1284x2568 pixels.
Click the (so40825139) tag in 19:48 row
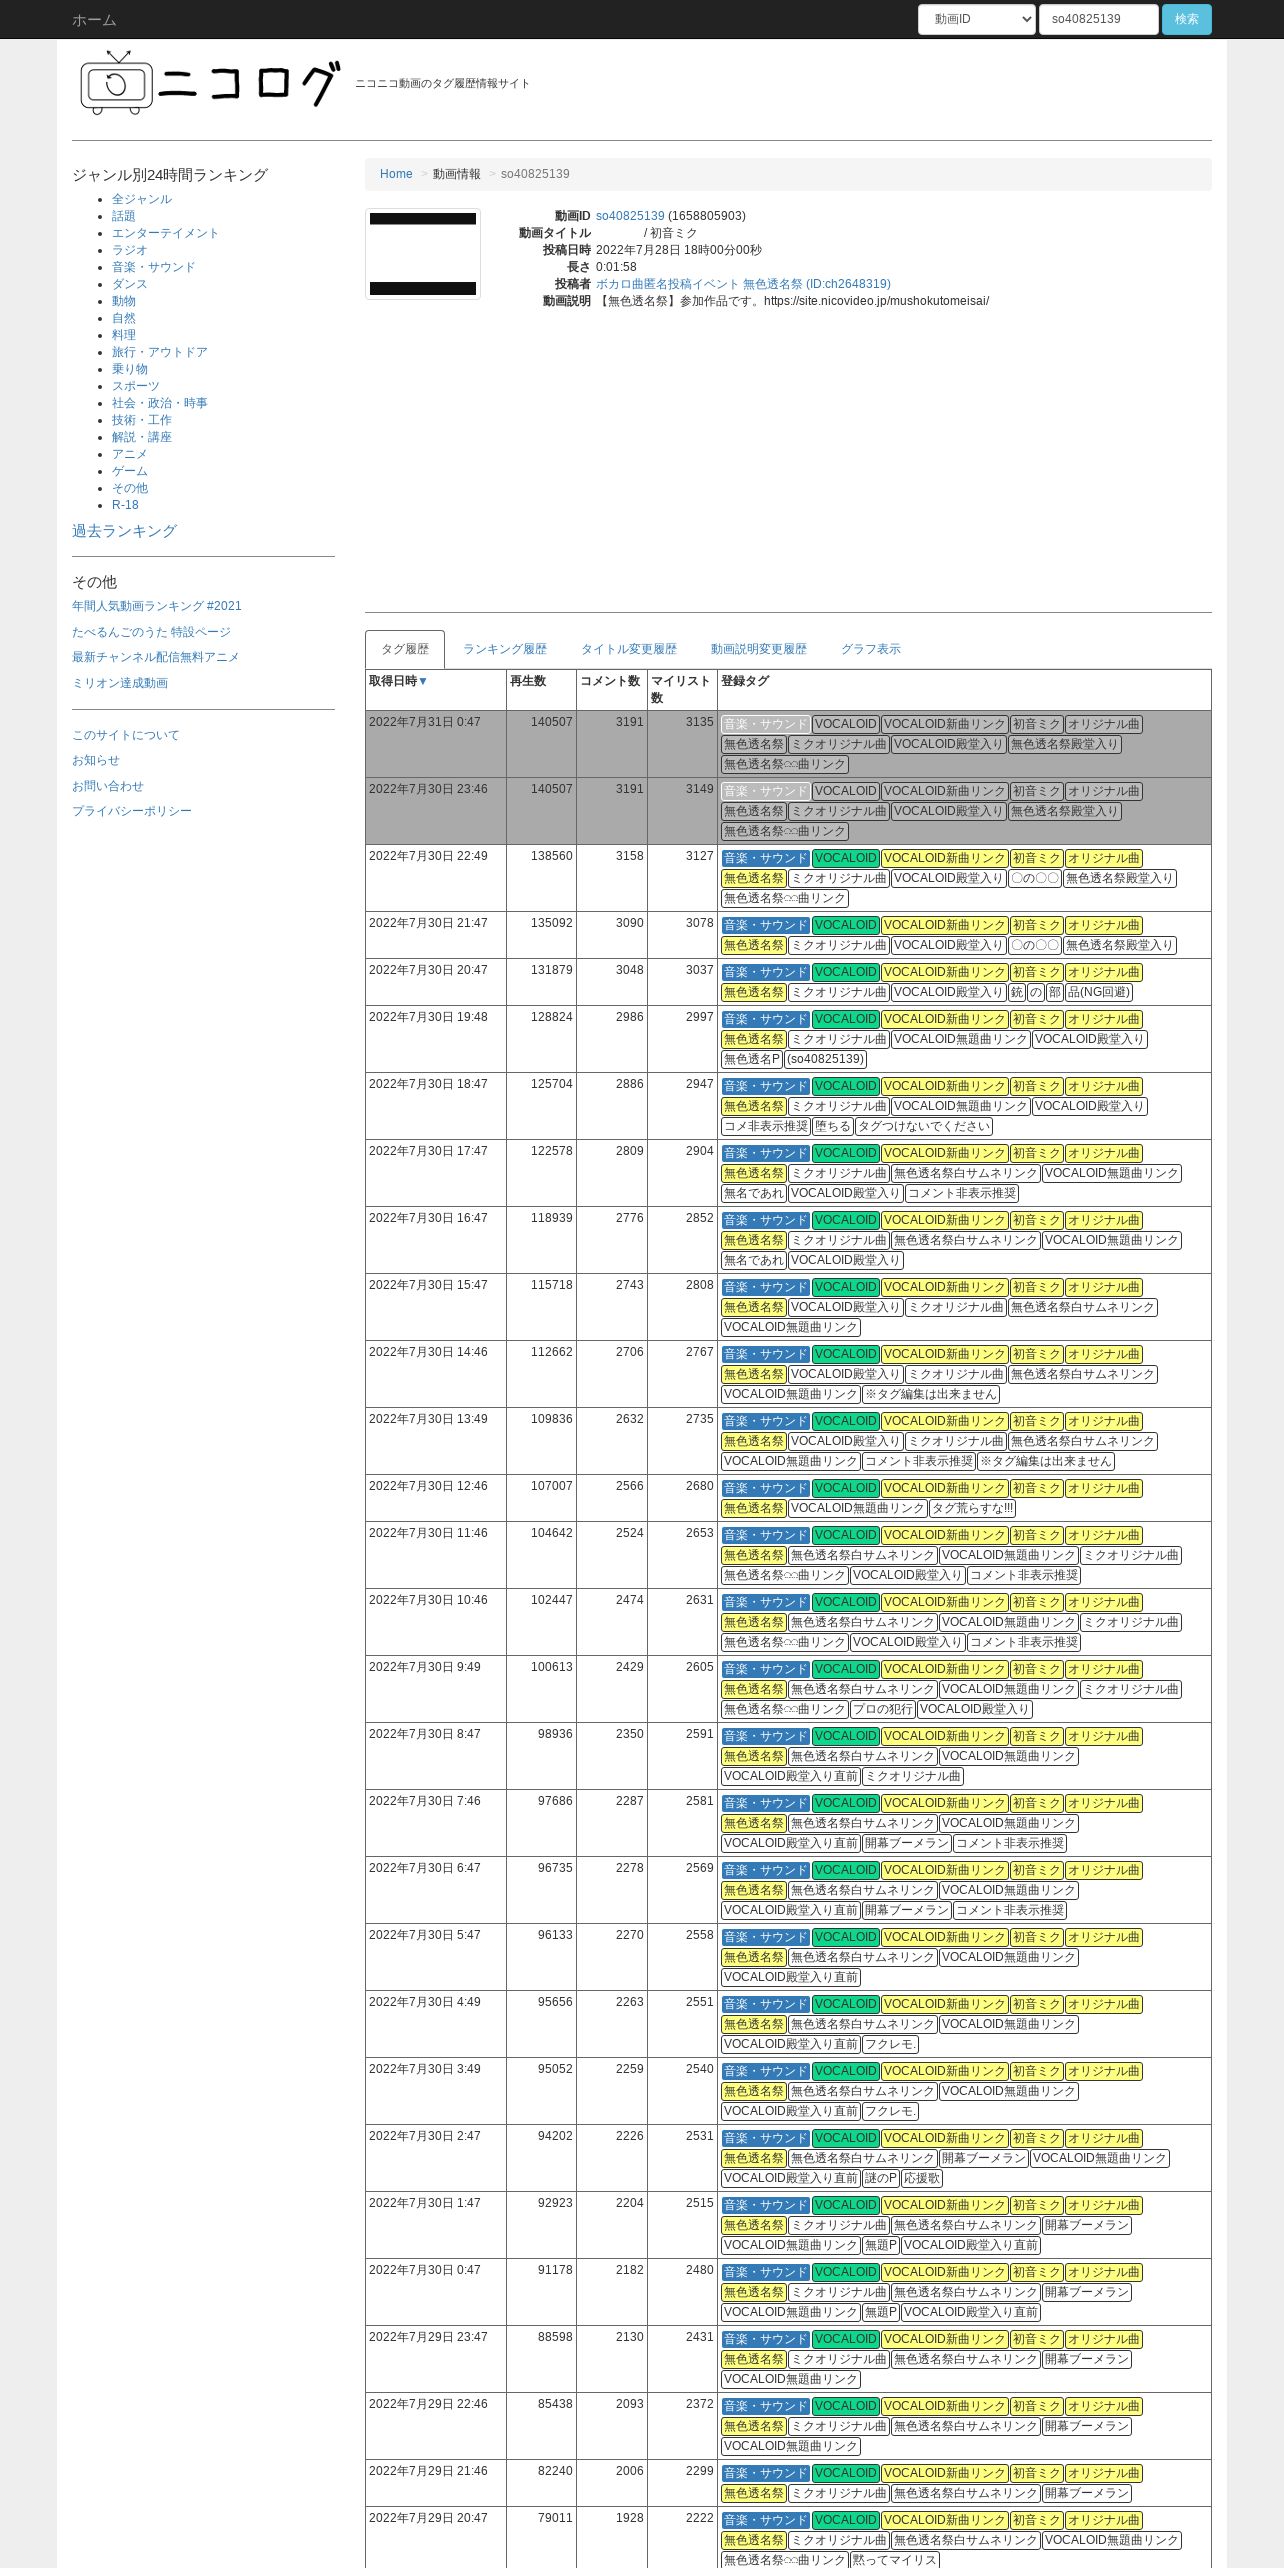pos(825,1059)
